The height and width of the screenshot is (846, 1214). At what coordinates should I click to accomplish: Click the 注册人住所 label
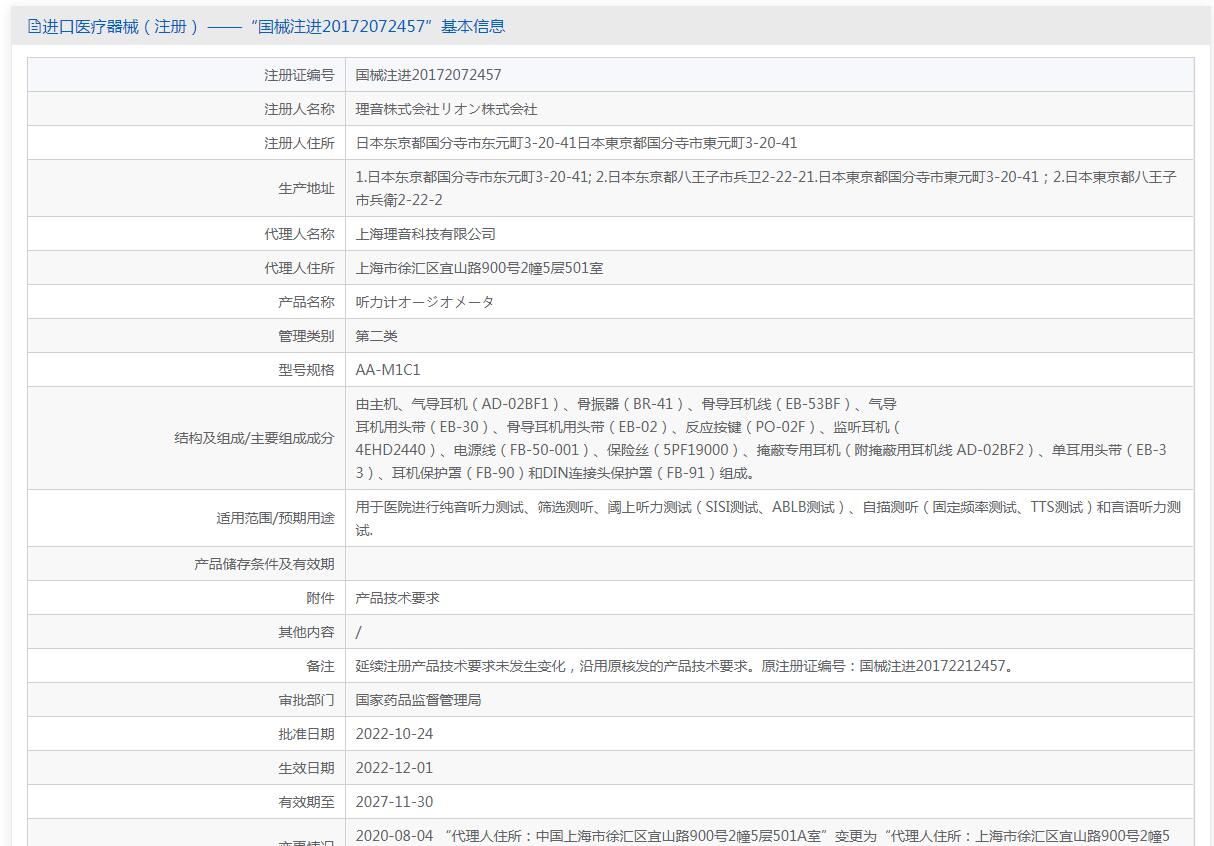299,143
